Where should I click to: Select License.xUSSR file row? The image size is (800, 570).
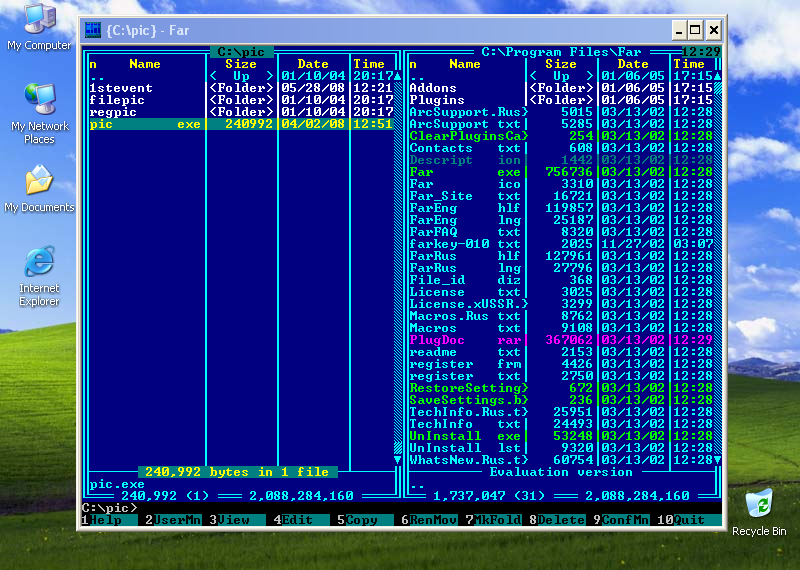pos(561,304)
